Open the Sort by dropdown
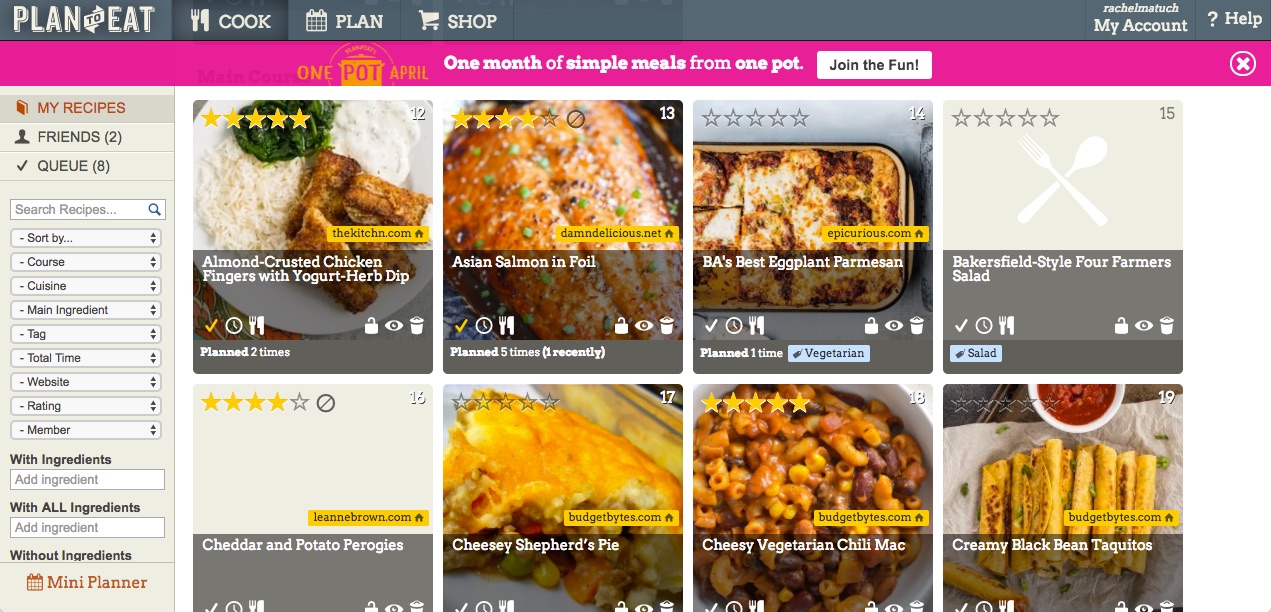This screenshot has width=1271, height=612. click(85, 238)
